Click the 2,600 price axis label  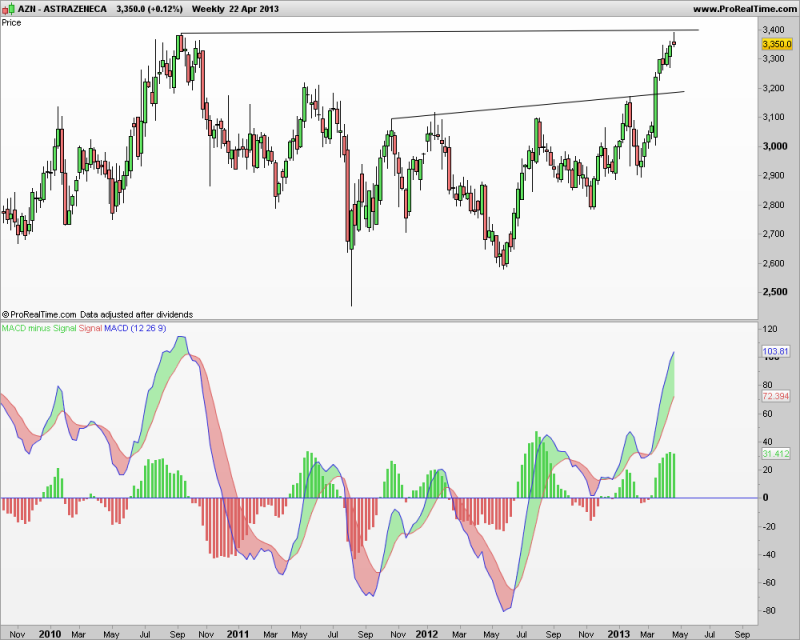(x=773, y=263)
